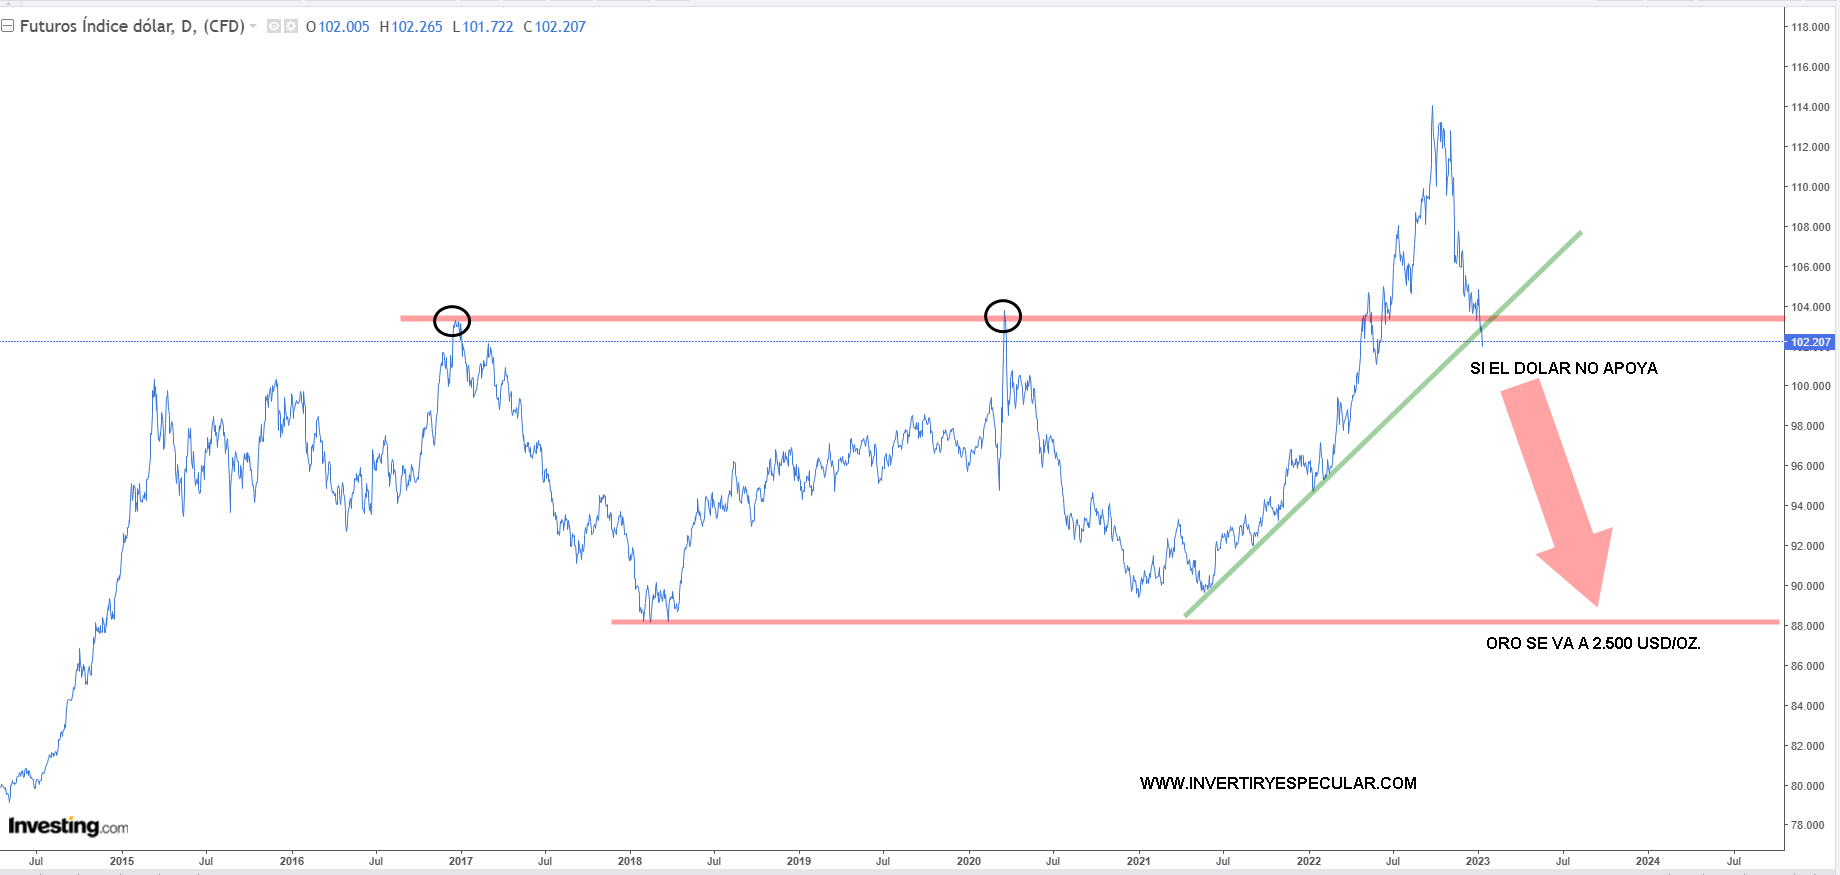Open the dropdown arrow beside Futuros Índice dólar

point(253,26)
